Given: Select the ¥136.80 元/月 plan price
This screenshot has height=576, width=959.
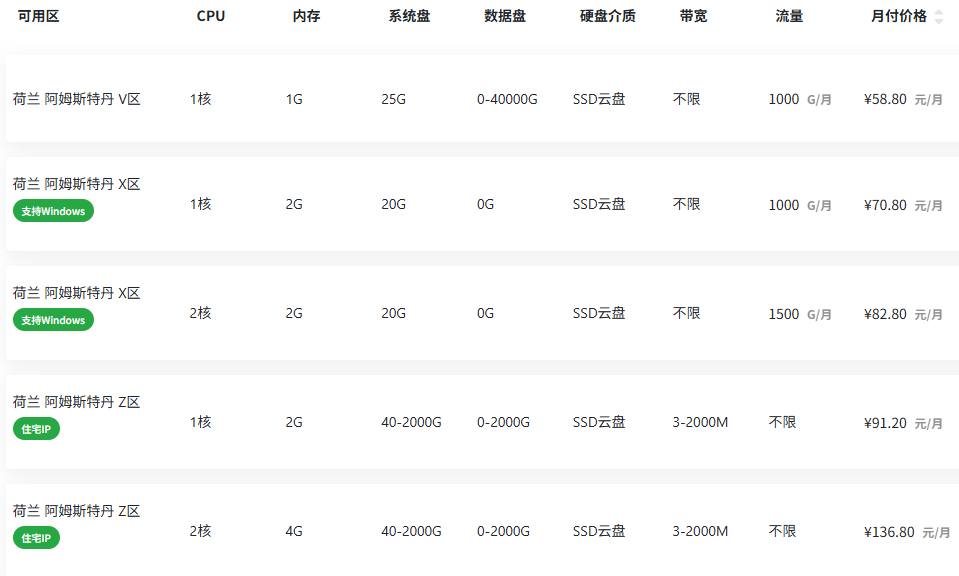Looking at the screenshot, I should click(907, 531).
